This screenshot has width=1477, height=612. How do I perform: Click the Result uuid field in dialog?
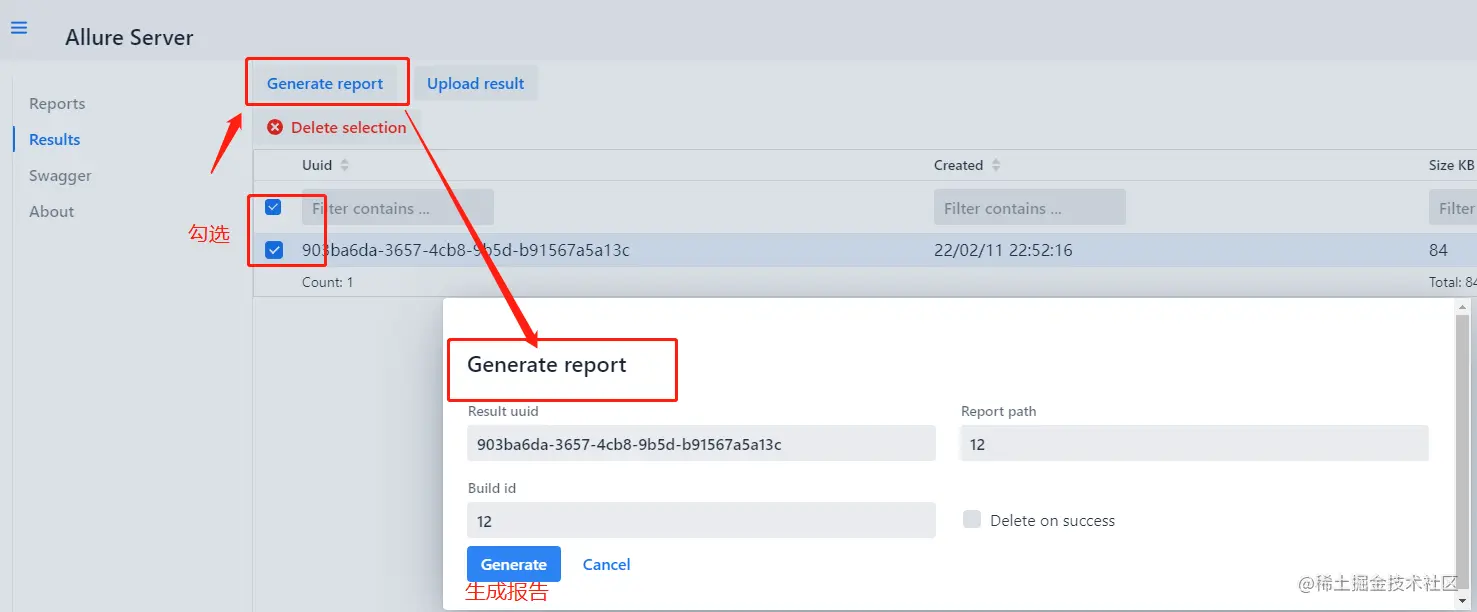(701, 443)
